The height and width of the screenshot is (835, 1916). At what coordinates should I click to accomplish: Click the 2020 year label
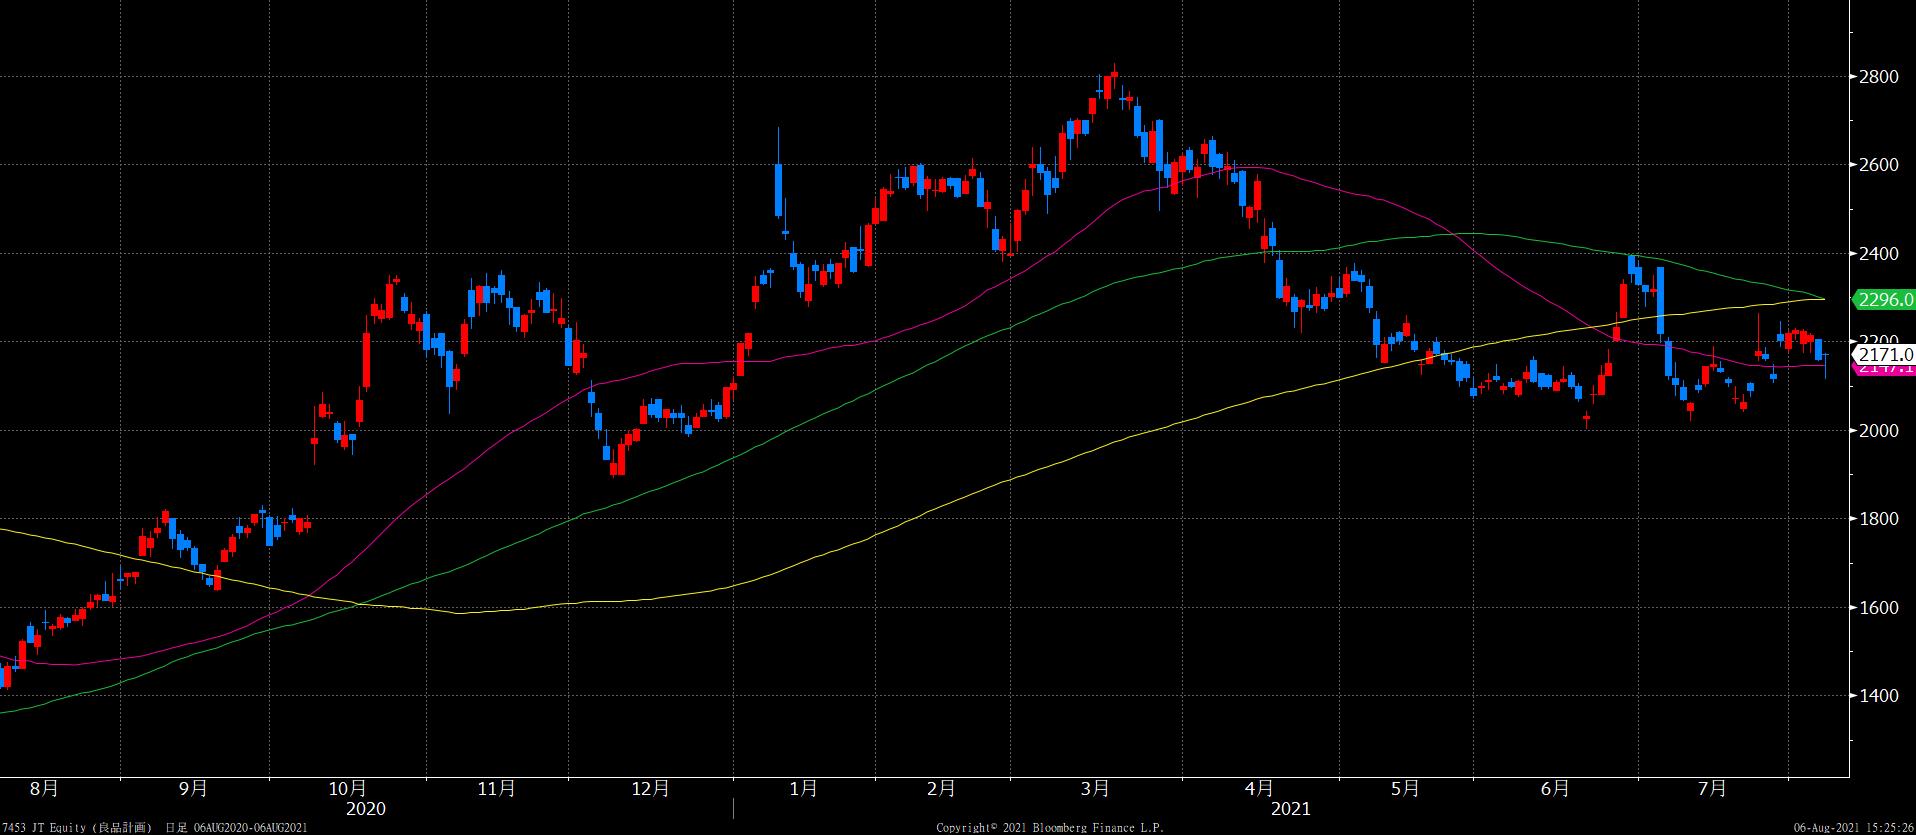click(x=365, y=809)
